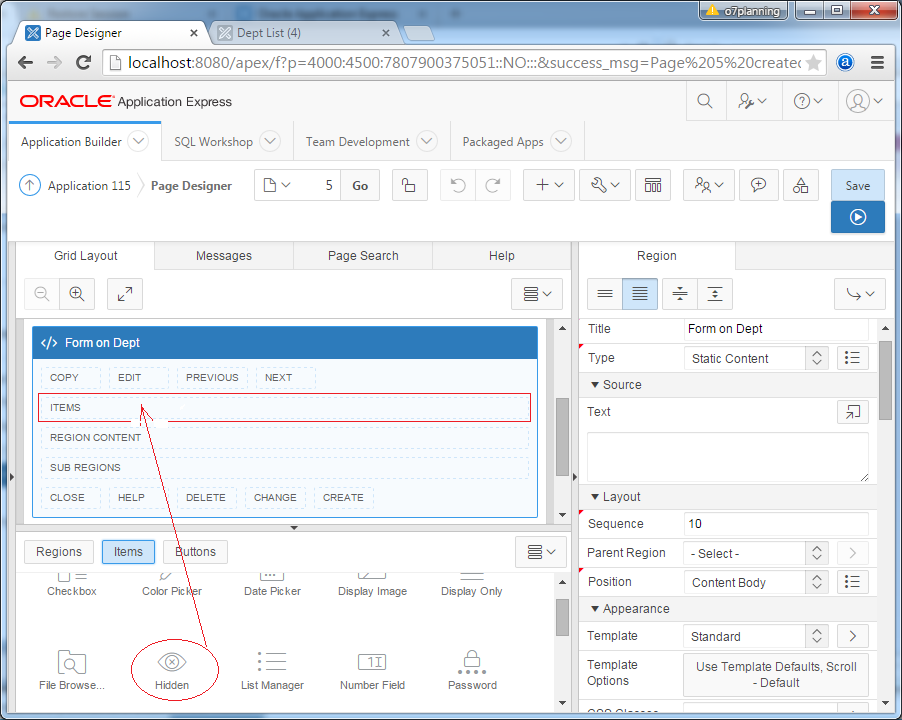Open Template Options button
Screen dimensions: 902x720
pyautogui.click(x=775, y=675)
